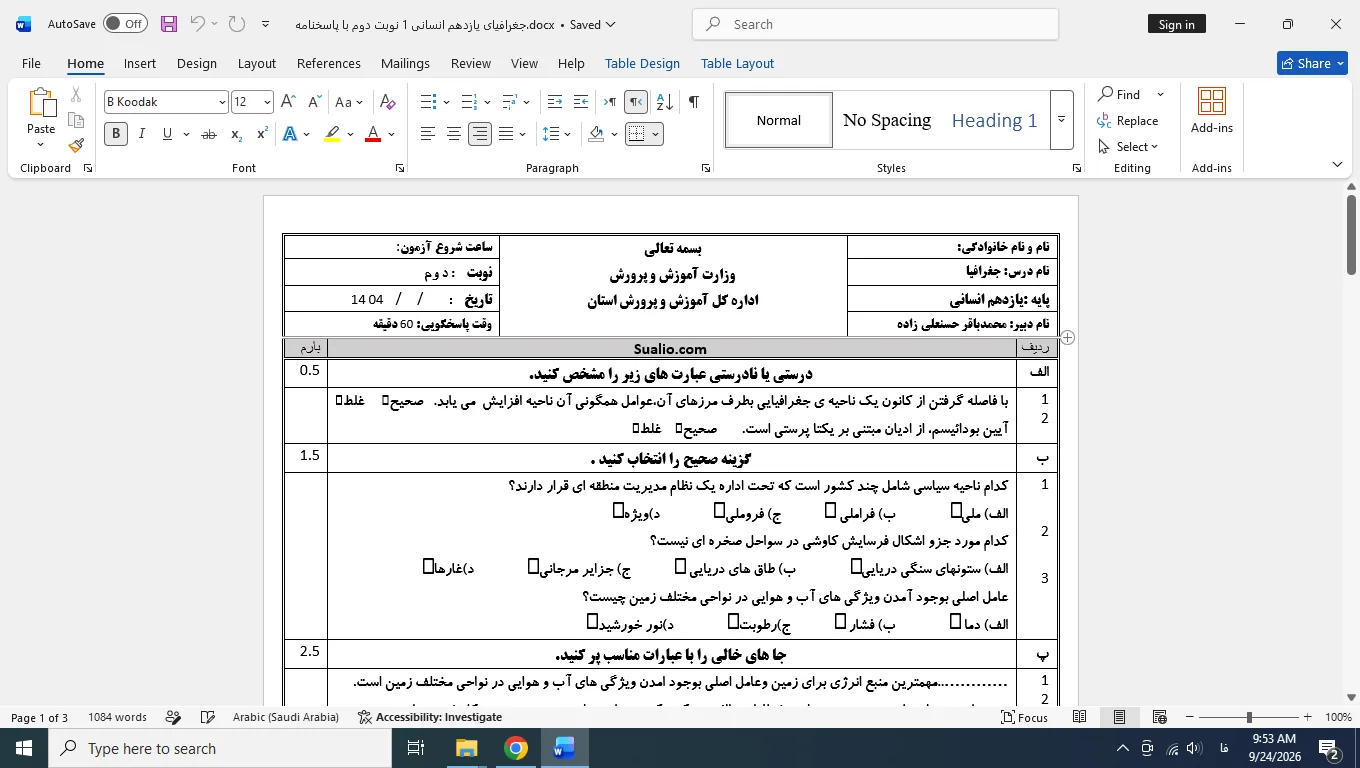
Task: Click Decrease Indent icon
Action: (x=555, y=102)
